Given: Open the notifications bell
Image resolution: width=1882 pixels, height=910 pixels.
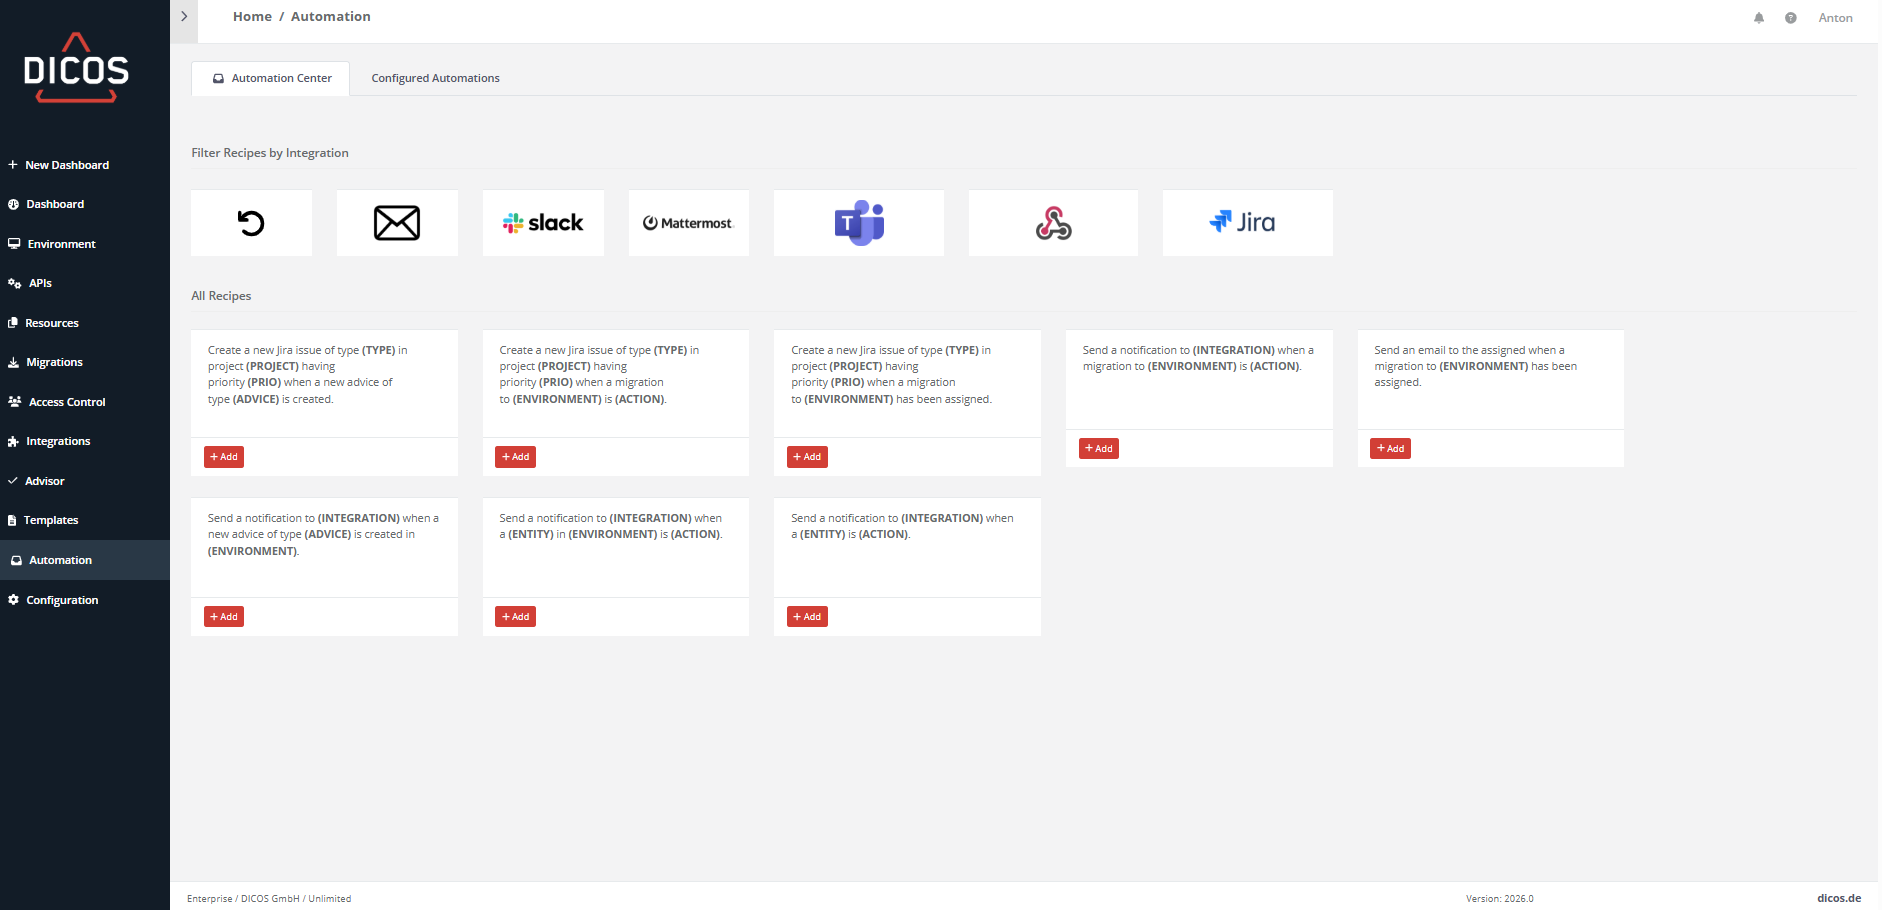Looking at the screenshot, I should point(1759,18).
